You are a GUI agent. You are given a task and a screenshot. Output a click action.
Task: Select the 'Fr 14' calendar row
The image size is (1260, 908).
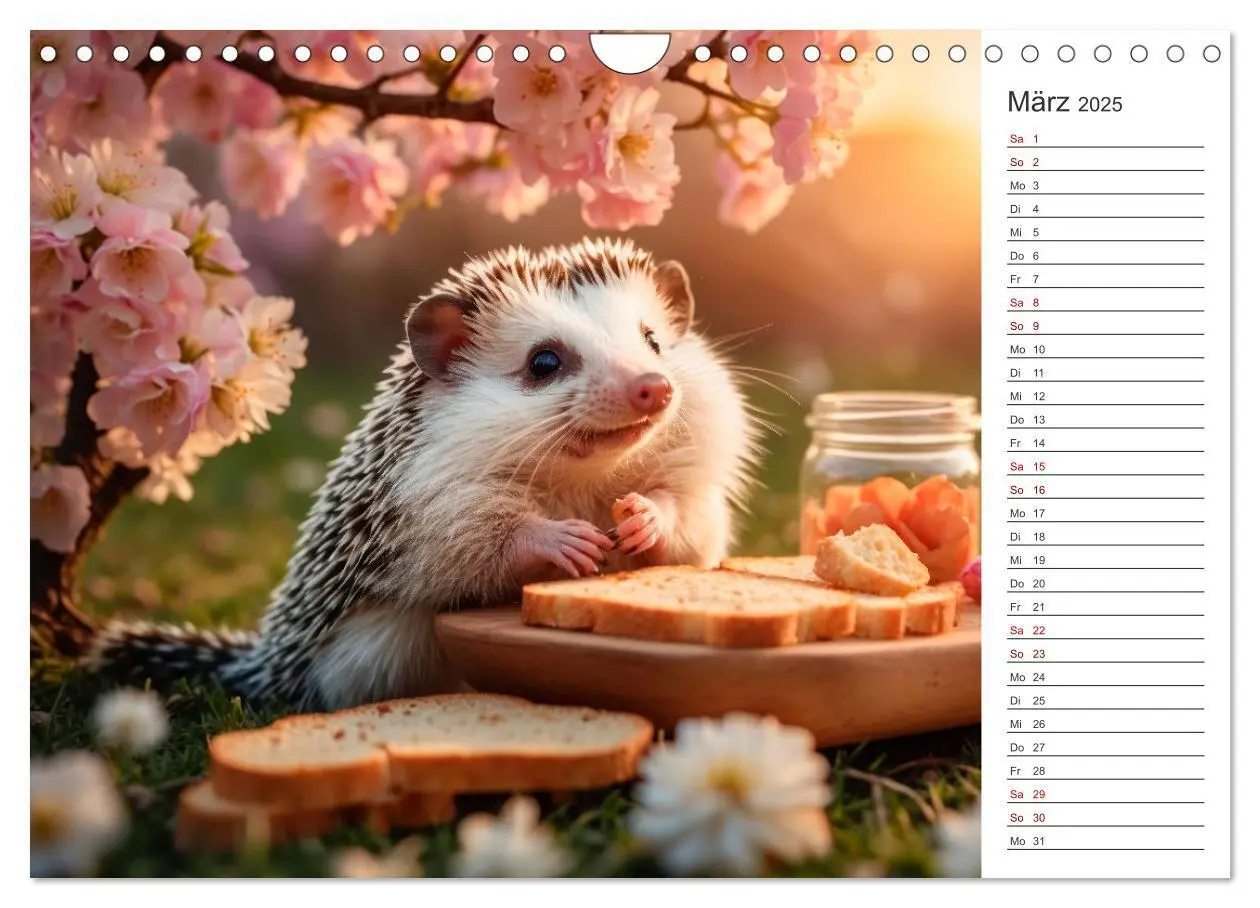click(x=1105, y=442)
